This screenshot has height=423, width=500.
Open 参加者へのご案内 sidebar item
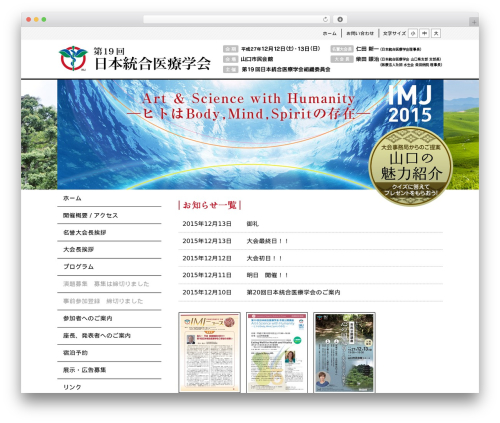(109, 318)
